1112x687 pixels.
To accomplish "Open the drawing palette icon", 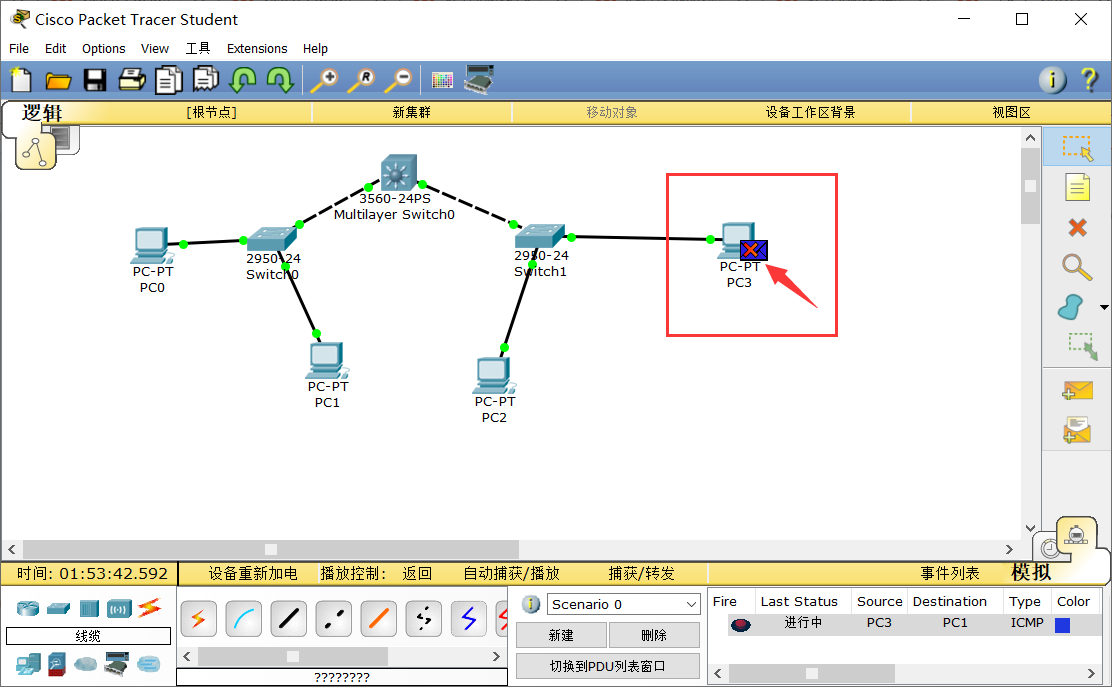I will point(442,80).
